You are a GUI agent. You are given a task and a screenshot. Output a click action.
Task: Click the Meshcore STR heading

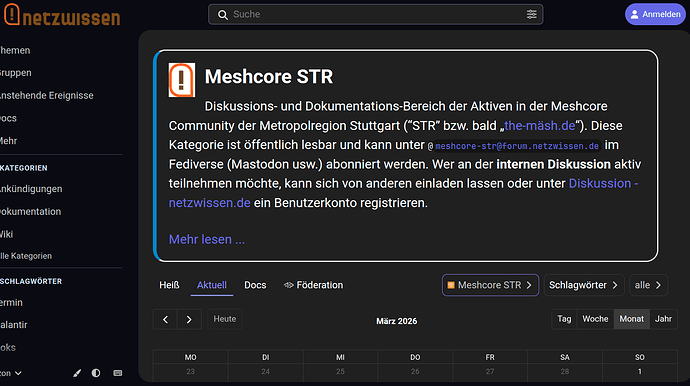click(x=269, y=77)
